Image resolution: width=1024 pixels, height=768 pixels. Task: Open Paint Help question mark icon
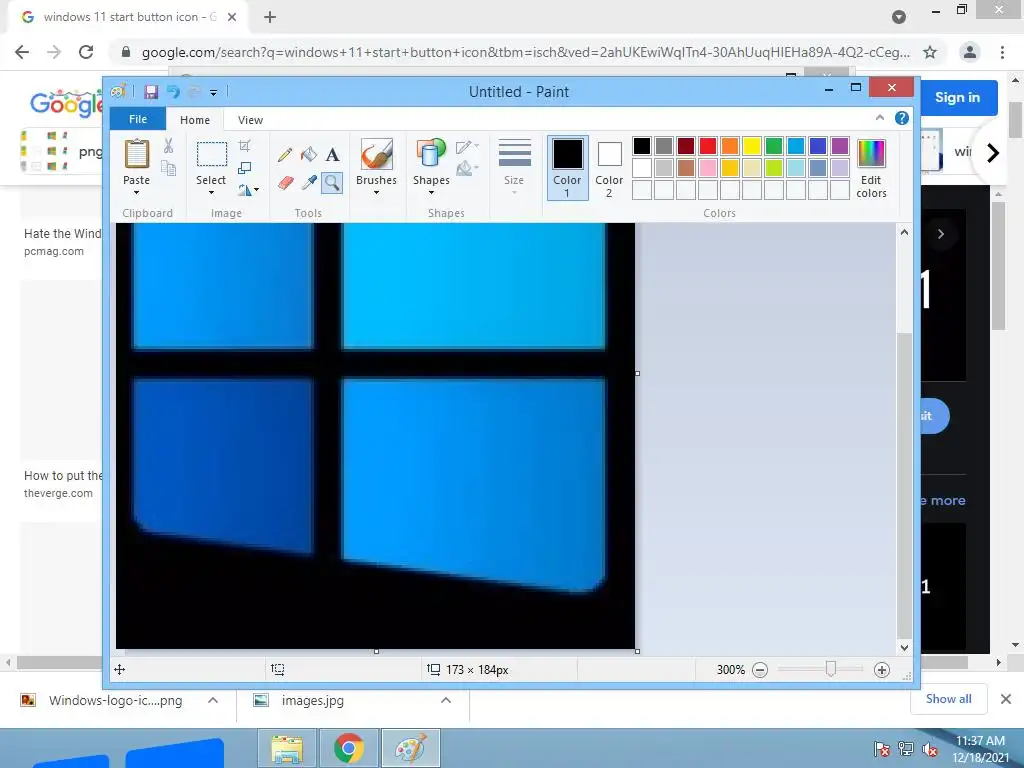(902, 118)
